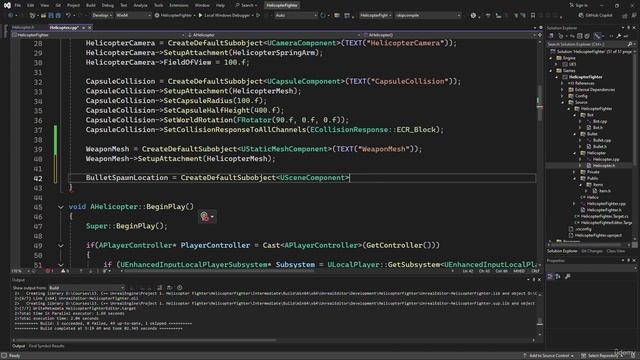Viewport: 640px width, 360px height.
Task: Collapse the if UEnhancedInputLocalPlayerSubsystem block fold
Action: coord(61,265)
